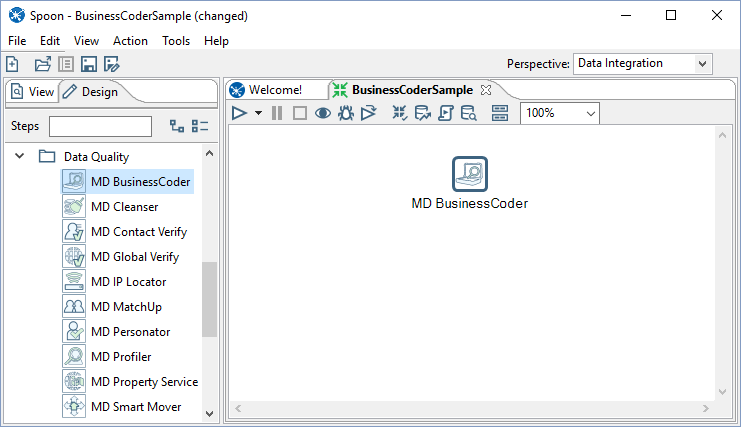Open a file with the folder icon
This screenshot has width=741, height=427.
pos(42,64)
